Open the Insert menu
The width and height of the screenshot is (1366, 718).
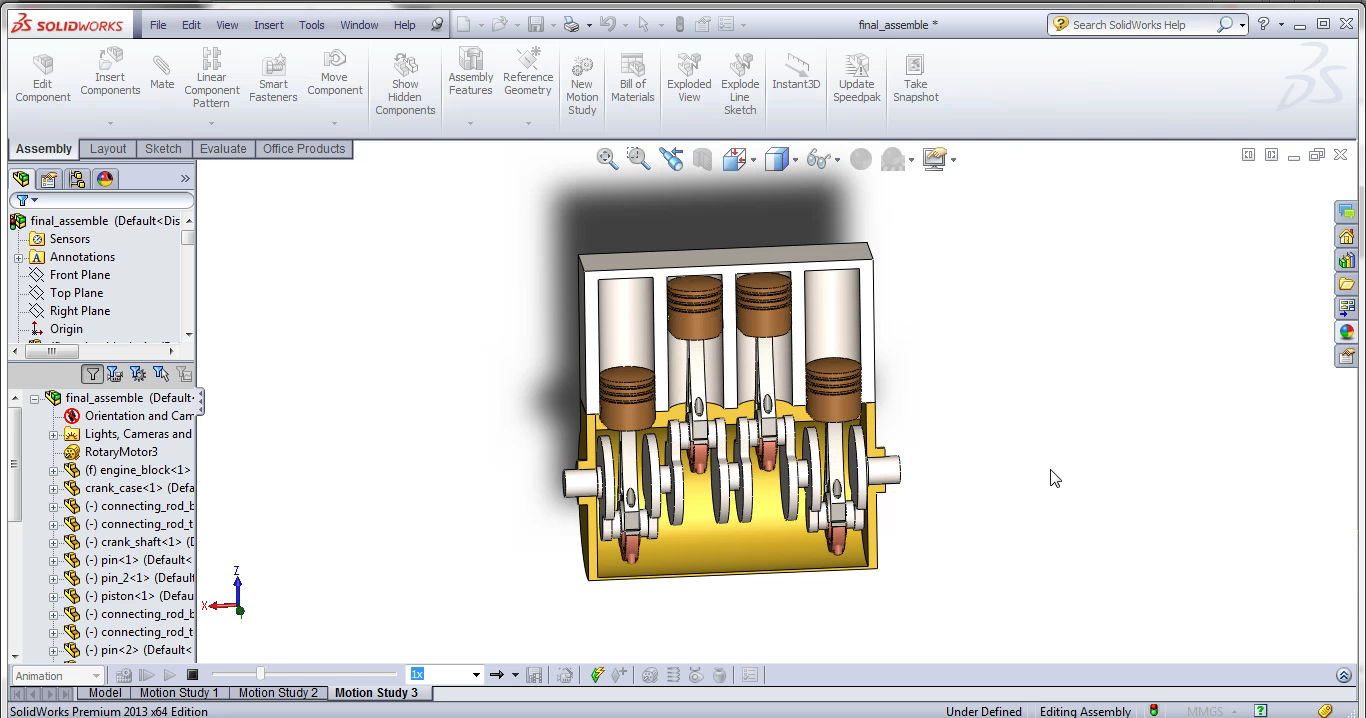[x=268, y=25]
